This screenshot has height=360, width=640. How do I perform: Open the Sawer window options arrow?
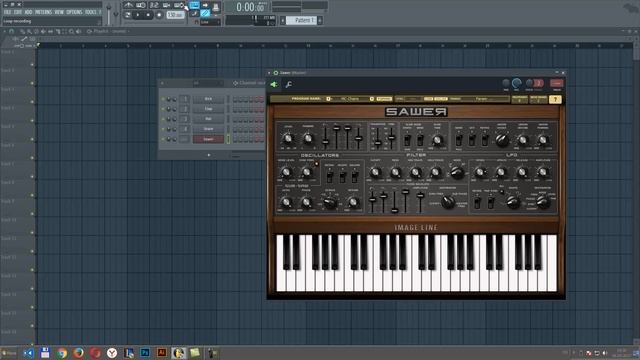(269, 73)
